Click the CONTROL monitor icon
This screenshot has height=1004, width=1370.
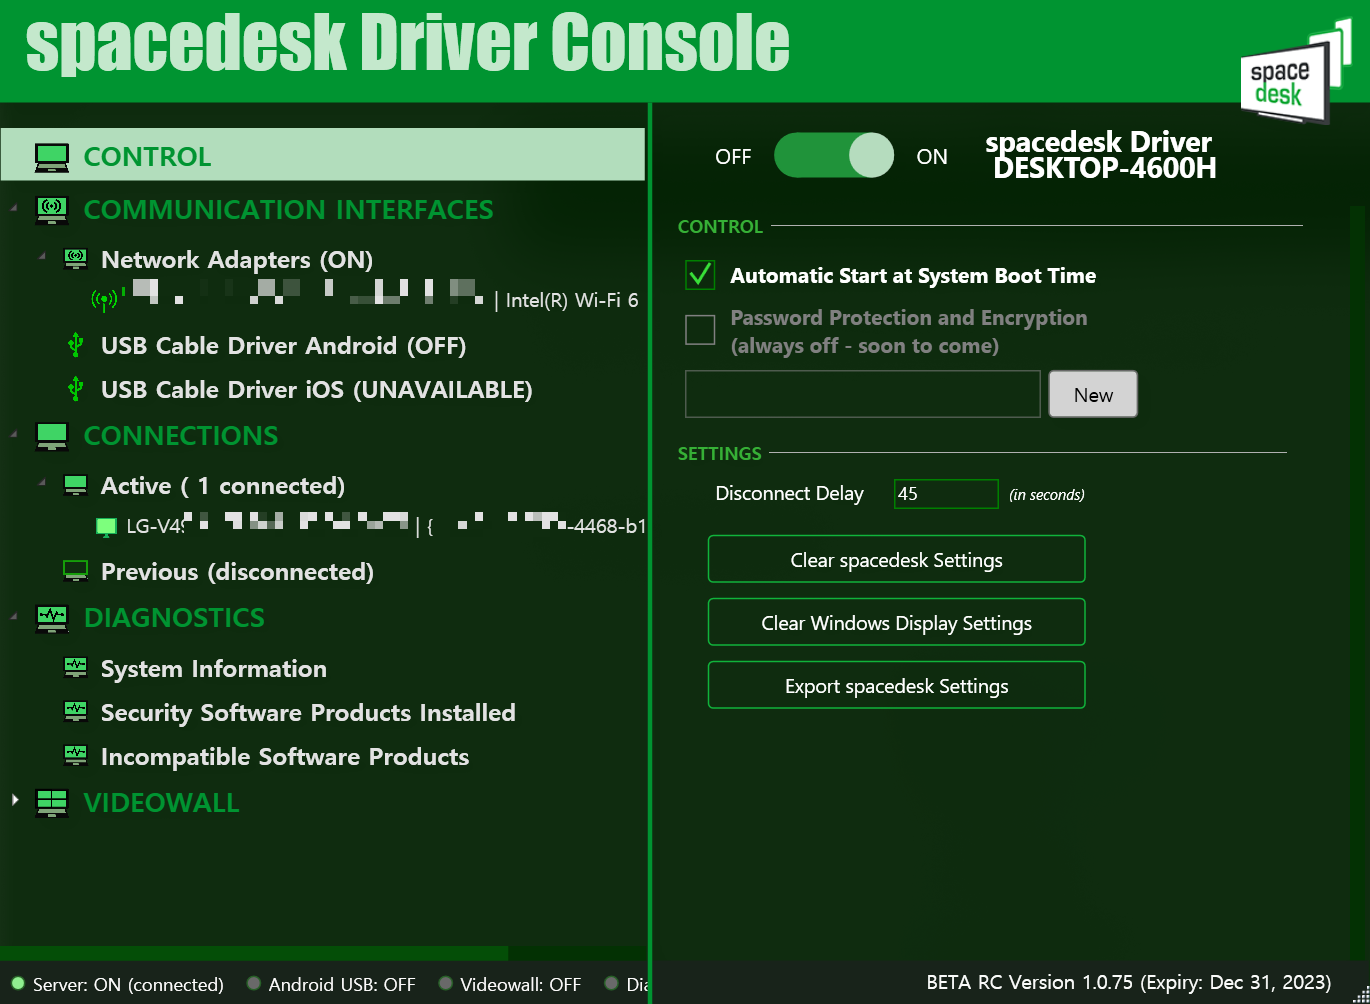[x=52, y=157]
